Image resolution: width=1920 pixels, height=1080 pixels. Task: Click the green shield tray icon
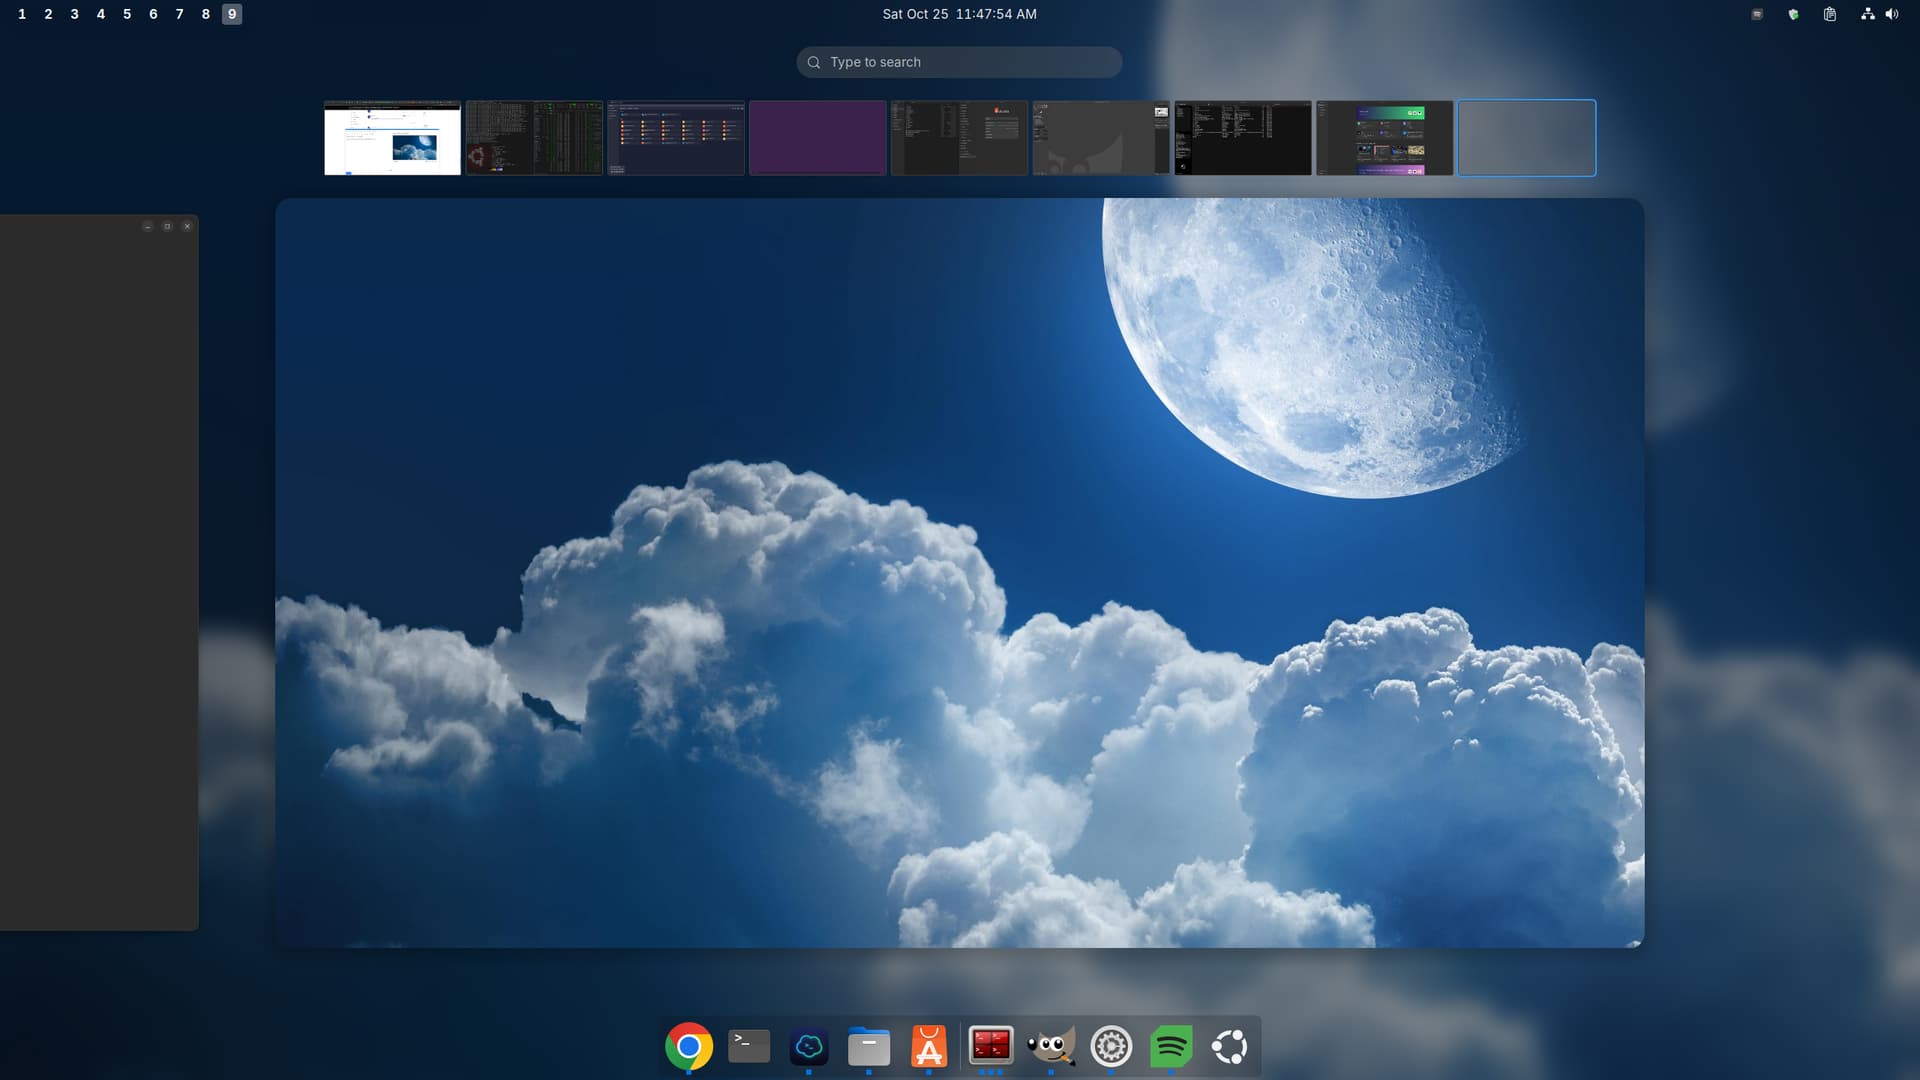pyautogui.click(x=1793, y=14)
